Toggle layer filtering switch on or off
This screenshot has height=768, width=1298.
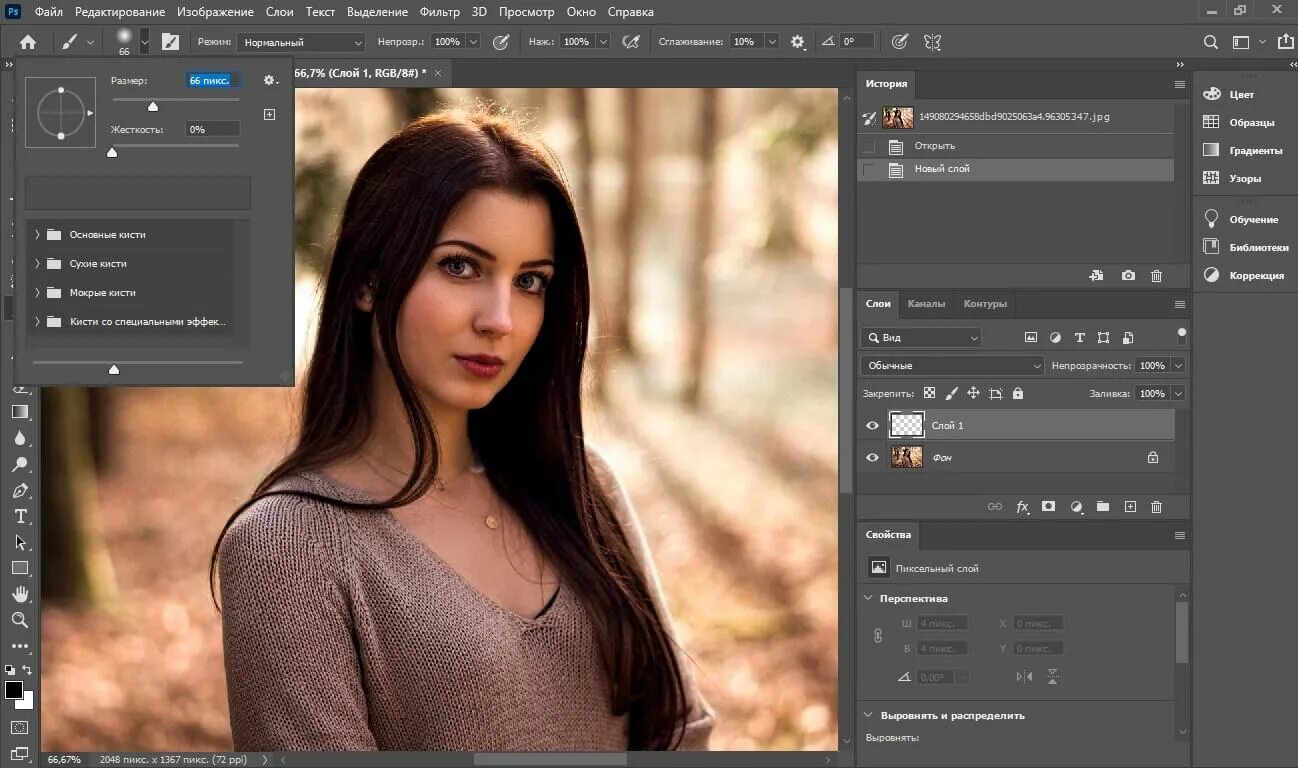click(x=1182, y=336)
